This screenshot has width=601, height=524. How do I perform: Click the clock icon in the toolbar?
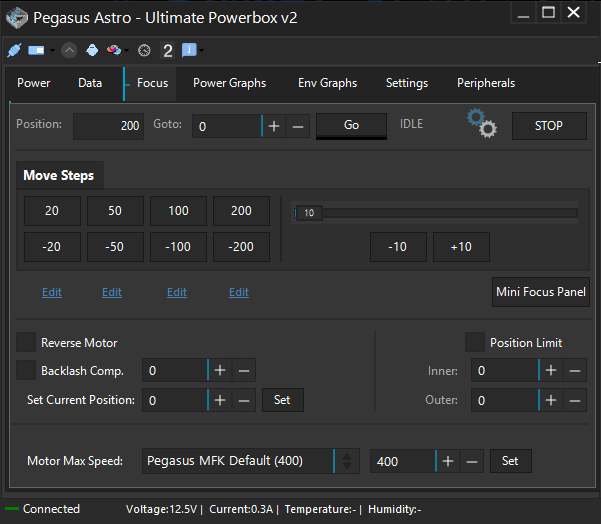(144, 50)
